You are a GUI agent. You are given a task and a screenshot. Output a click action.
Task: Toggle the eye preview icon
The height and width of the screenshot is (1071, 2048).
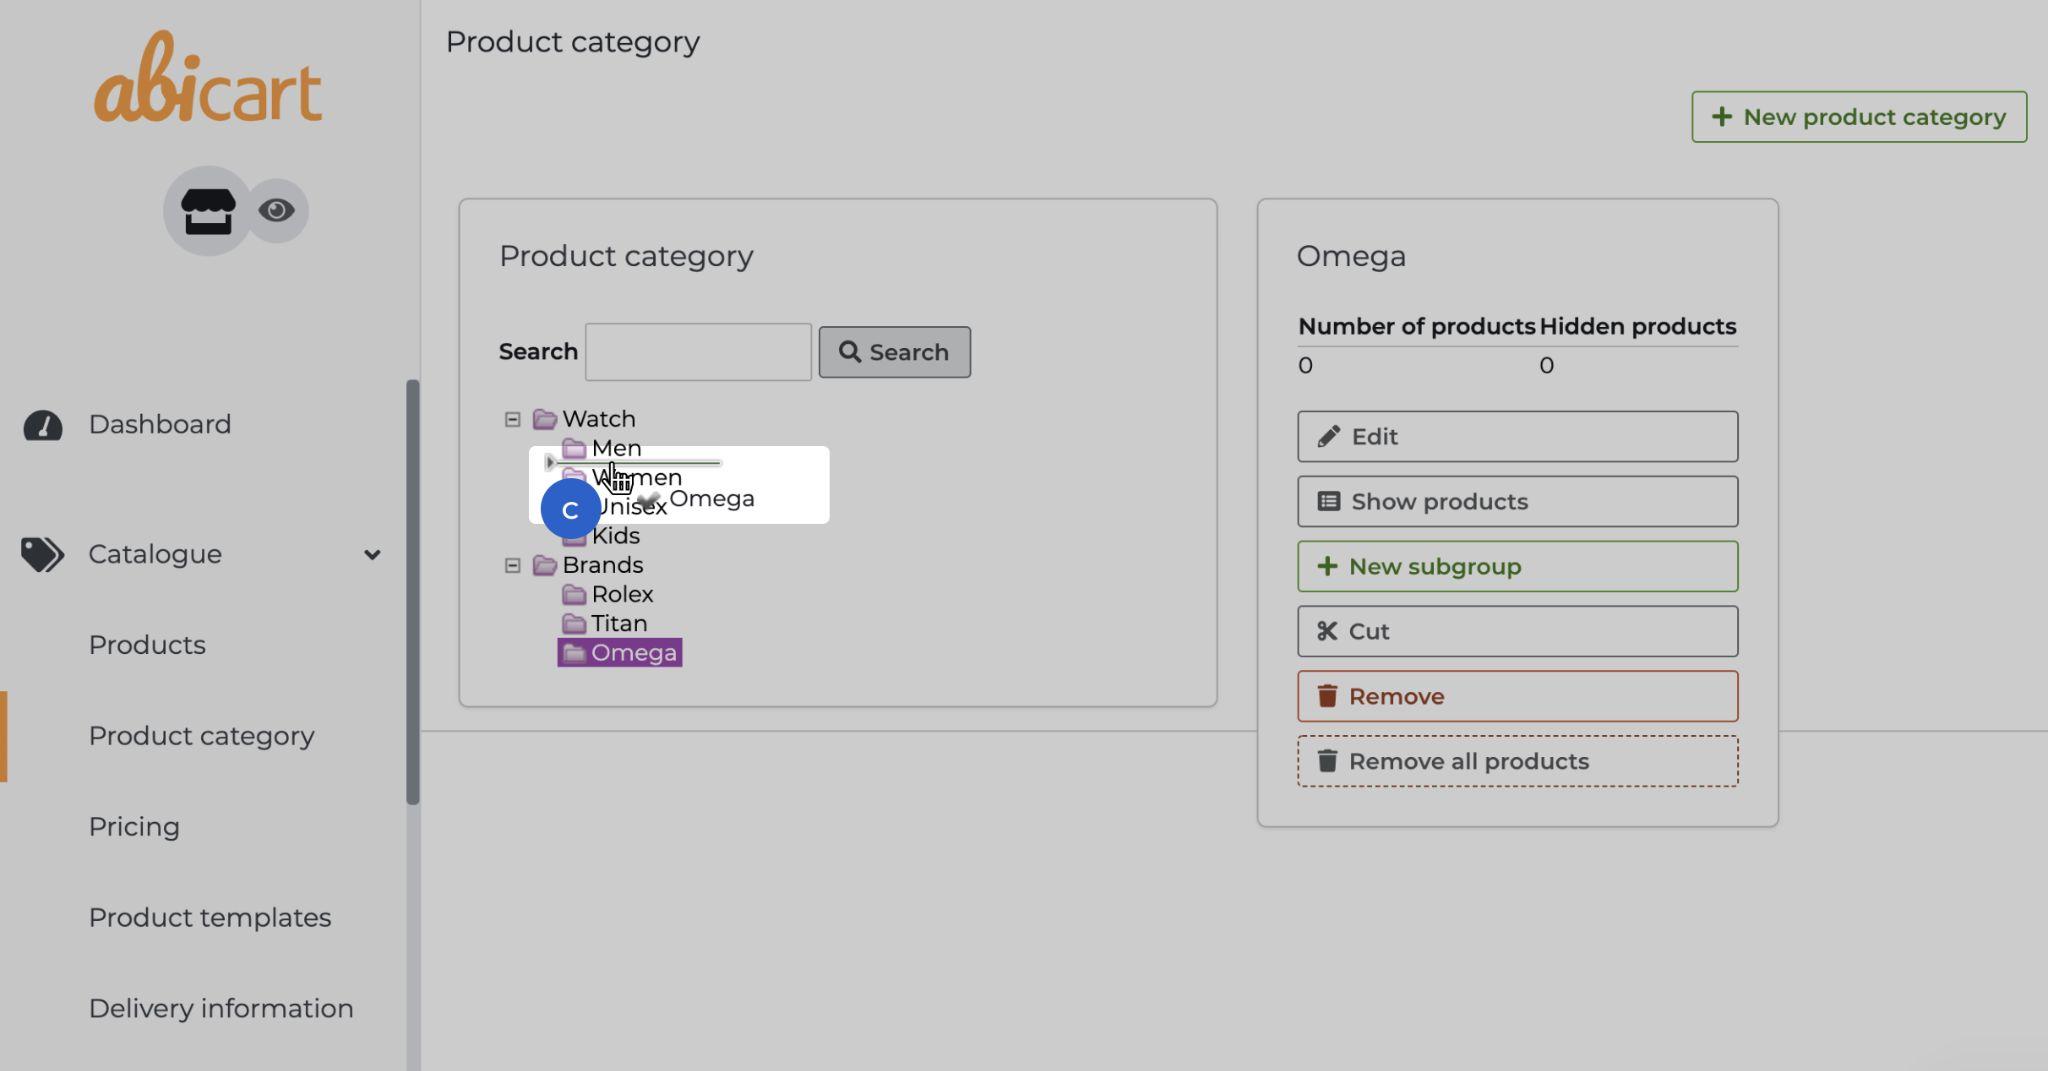(x=276, y=211)
